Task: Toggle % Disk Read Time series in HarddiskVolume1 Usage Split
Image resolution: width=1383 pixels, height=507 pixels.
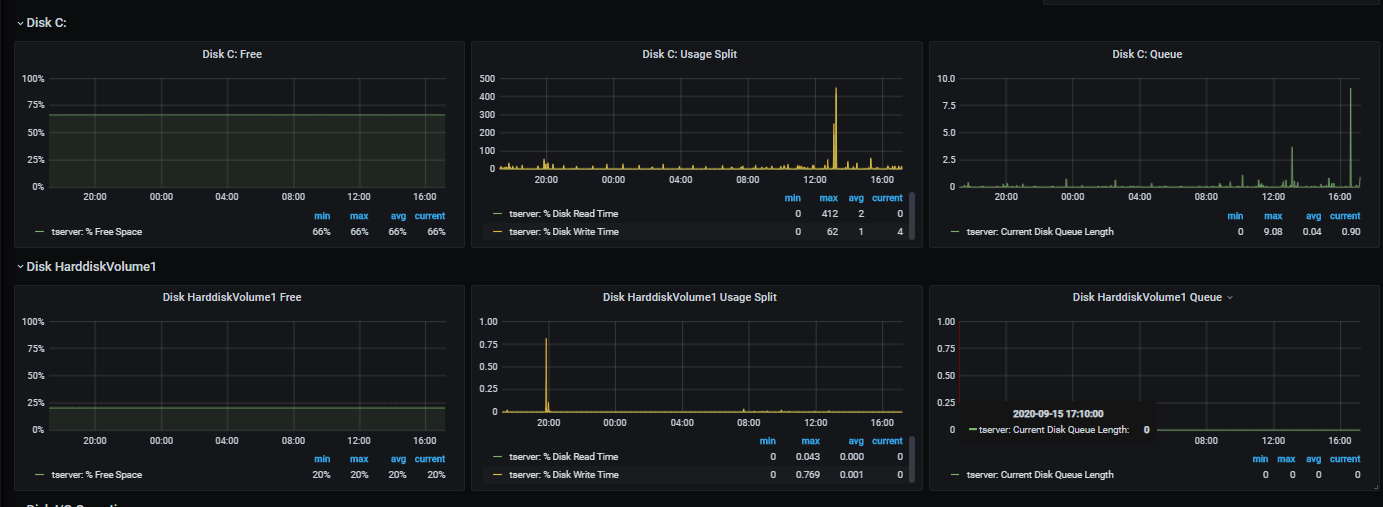Action: click(563, 457)
